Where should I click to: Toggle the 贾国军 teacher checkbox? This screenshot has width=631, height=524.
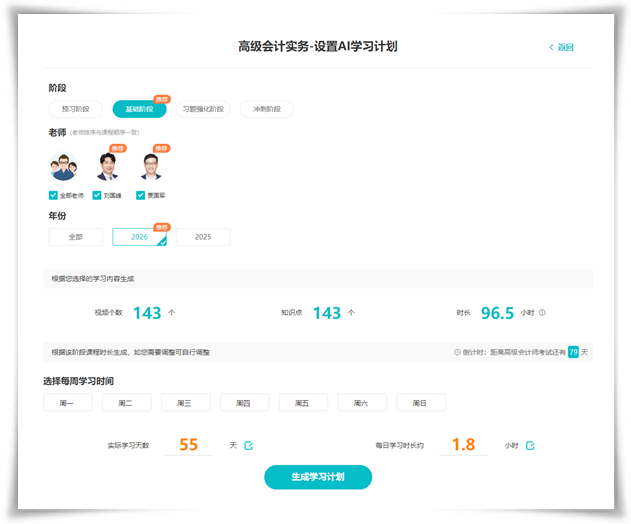[x=141, y=195]
